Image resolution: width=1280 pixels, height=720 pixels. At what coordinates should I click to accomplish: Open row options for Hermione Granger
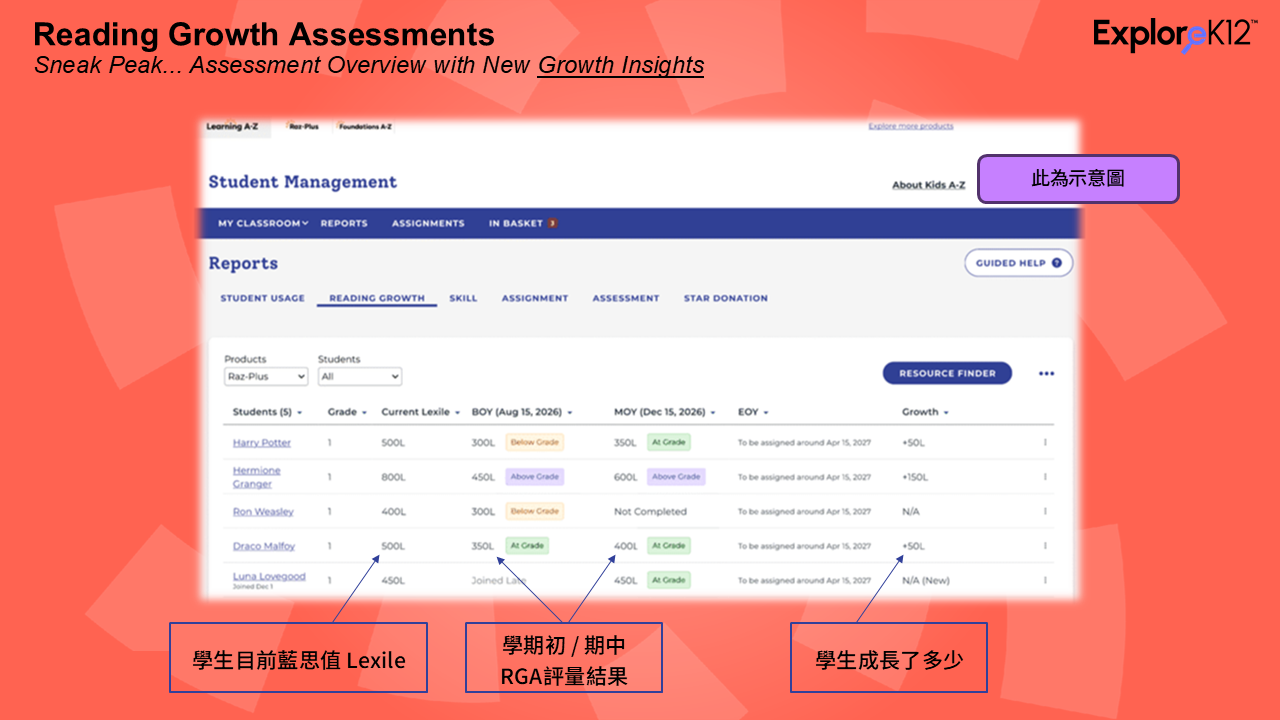click(x=1045, y=477)
